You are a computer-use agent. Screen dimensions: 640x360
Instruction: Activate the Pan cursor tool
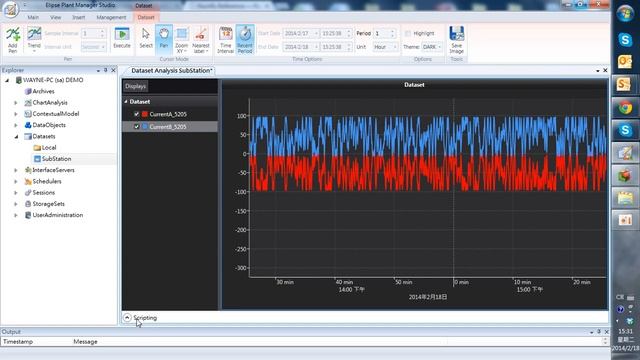pos(164,38)
